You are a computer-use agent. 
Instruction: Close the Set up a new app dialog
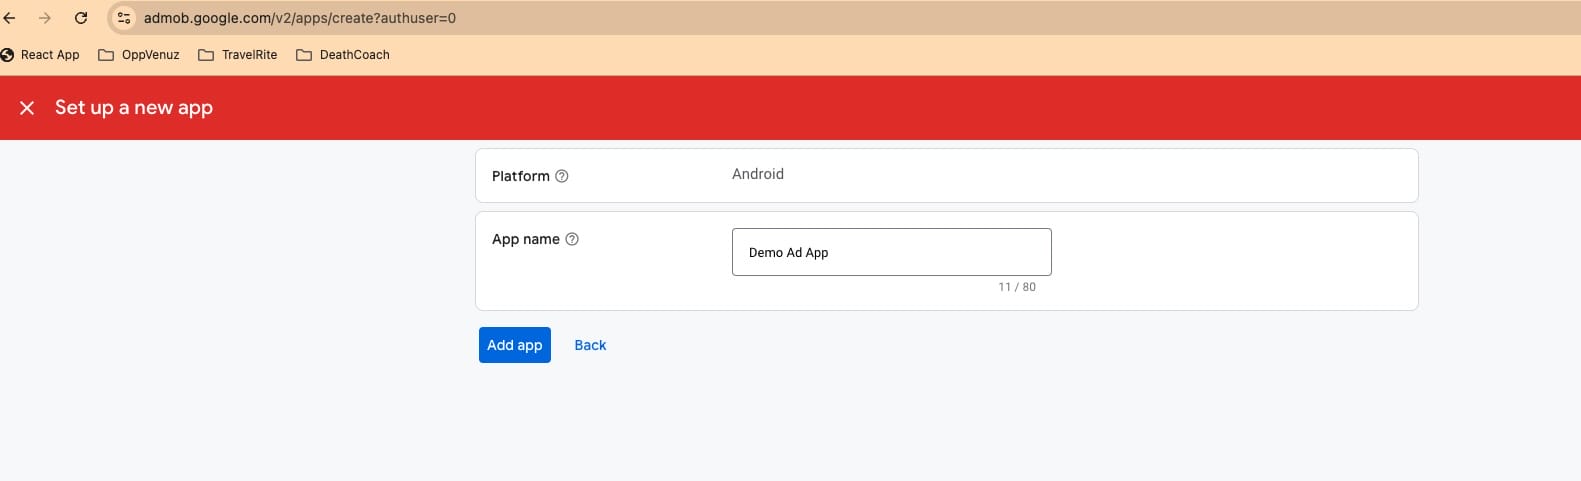click(x=27, y=108)
